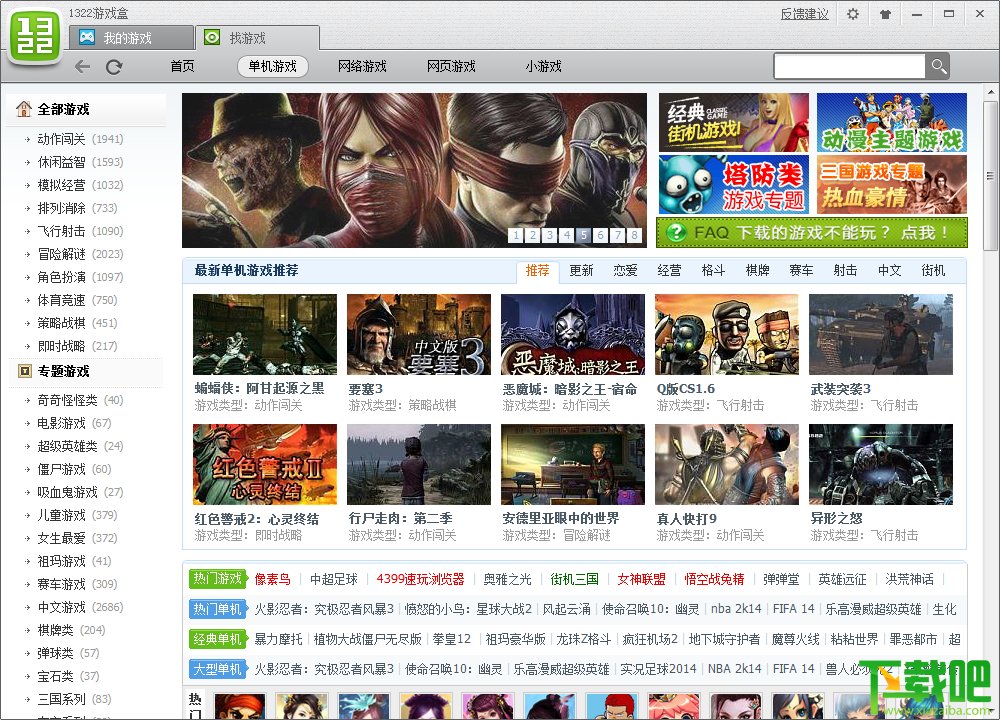Open the 三国系列 (83) topic
Image resolution: width=1000 pixels, height=720 pixels.
click(74, 699)
